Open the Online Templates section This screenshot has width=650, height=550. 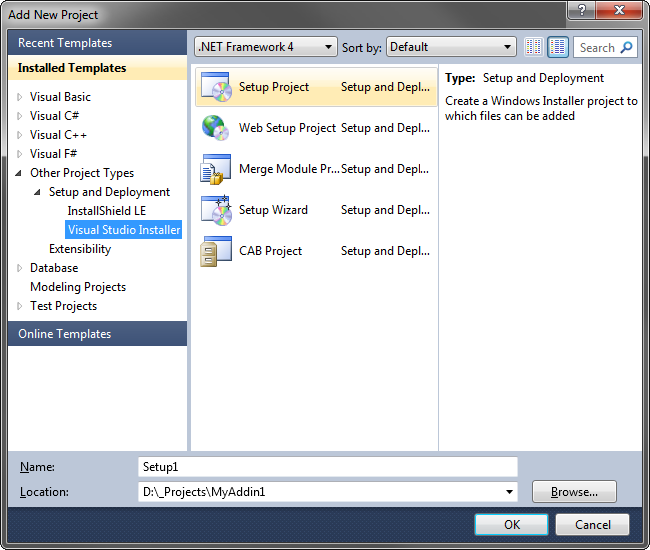click(x=97, y=334)
